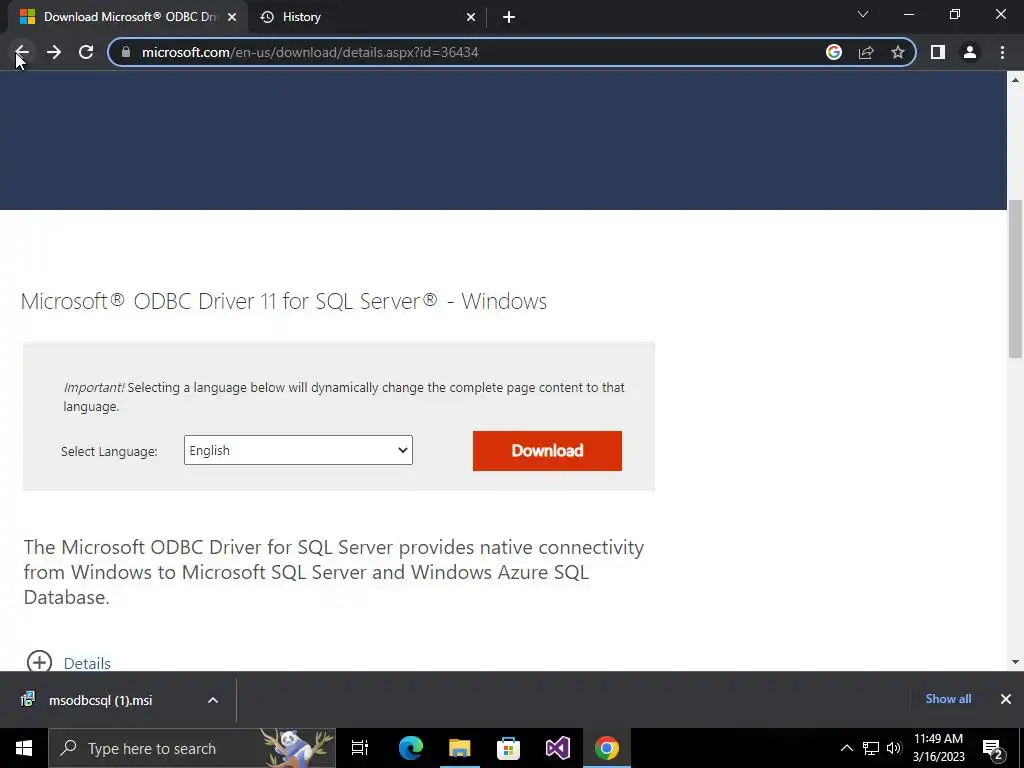The image size is (1024, 768).
Task: Click the red Download button
Action: (x=547, y=451)
